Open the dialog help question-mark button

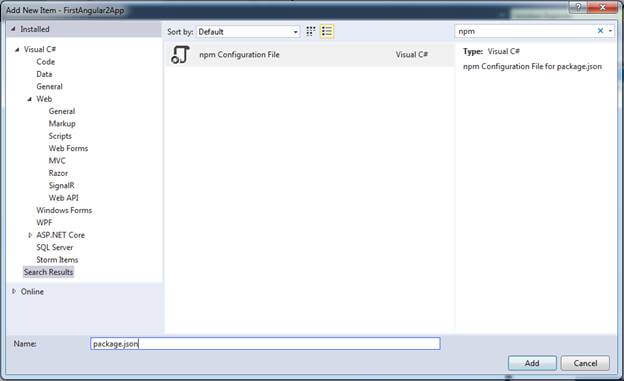tap(578, 7)
